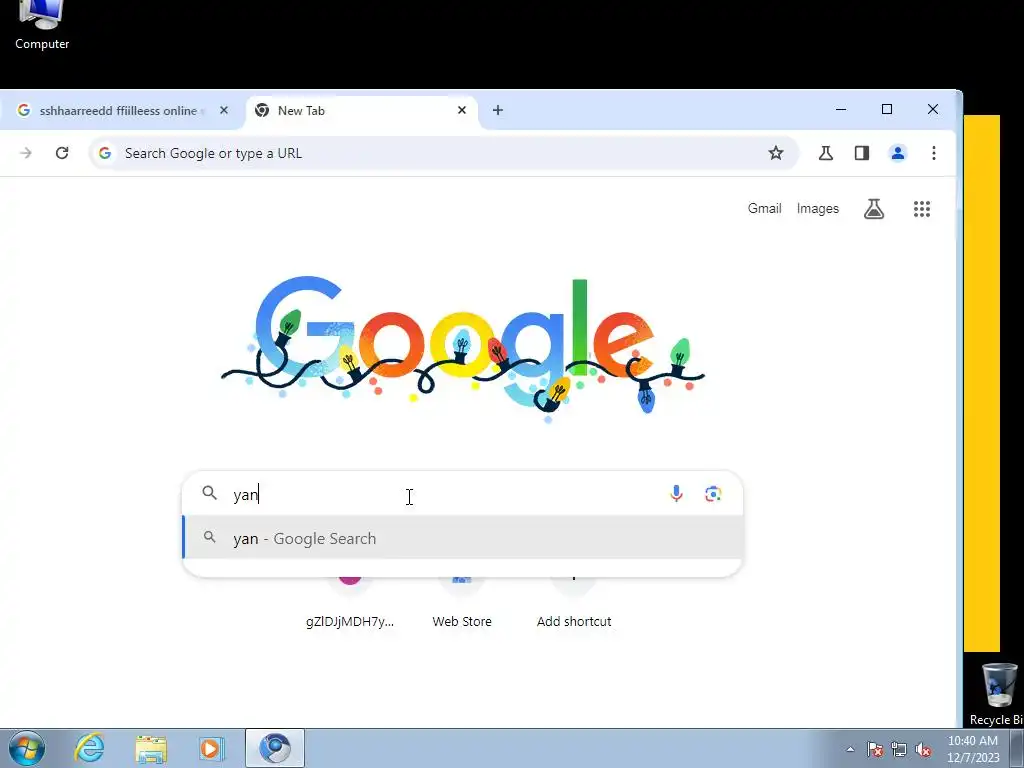Minimize the Chrome window
1024x768 pixels.
(841, 110)
